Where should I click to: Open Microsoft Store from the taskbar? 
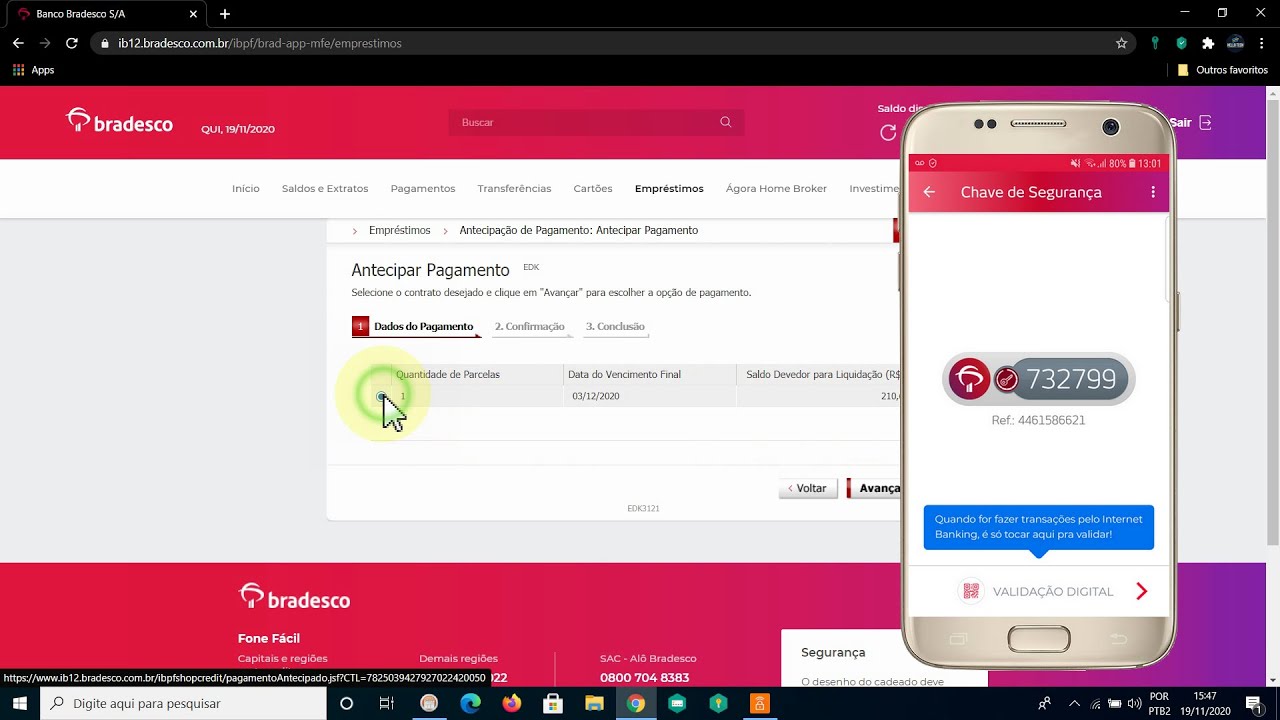(552, 703)
